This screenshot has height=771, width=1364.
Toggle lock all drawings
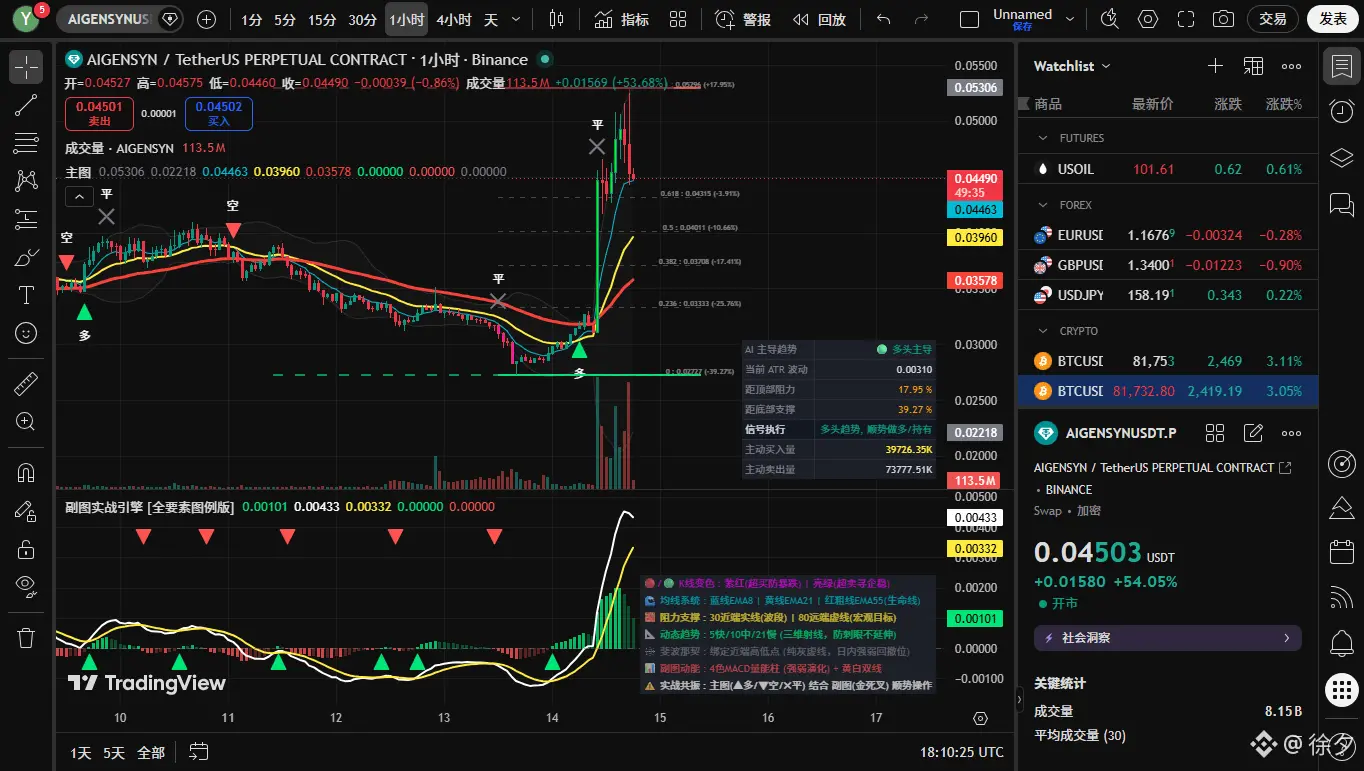coord(26,549)
